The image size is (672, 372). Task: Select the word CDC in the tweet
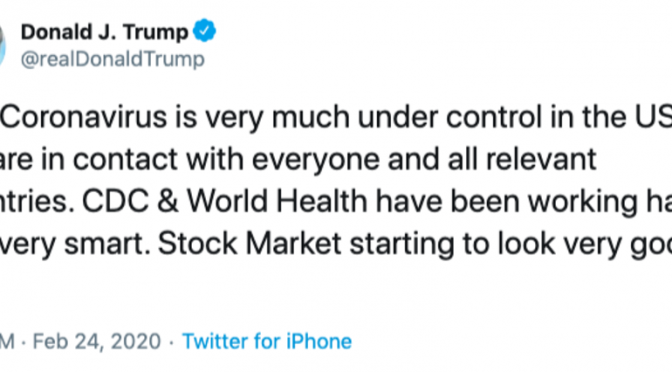(115, 201)
